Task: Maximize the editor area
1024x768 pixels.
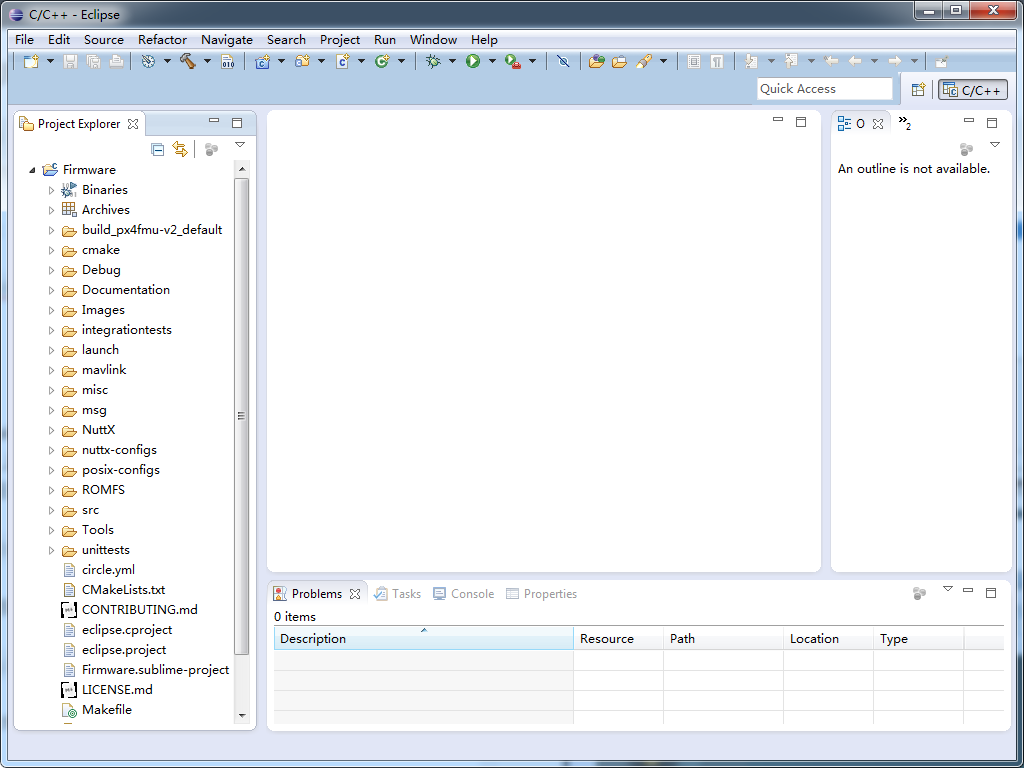Action: [x=801, y=122]
